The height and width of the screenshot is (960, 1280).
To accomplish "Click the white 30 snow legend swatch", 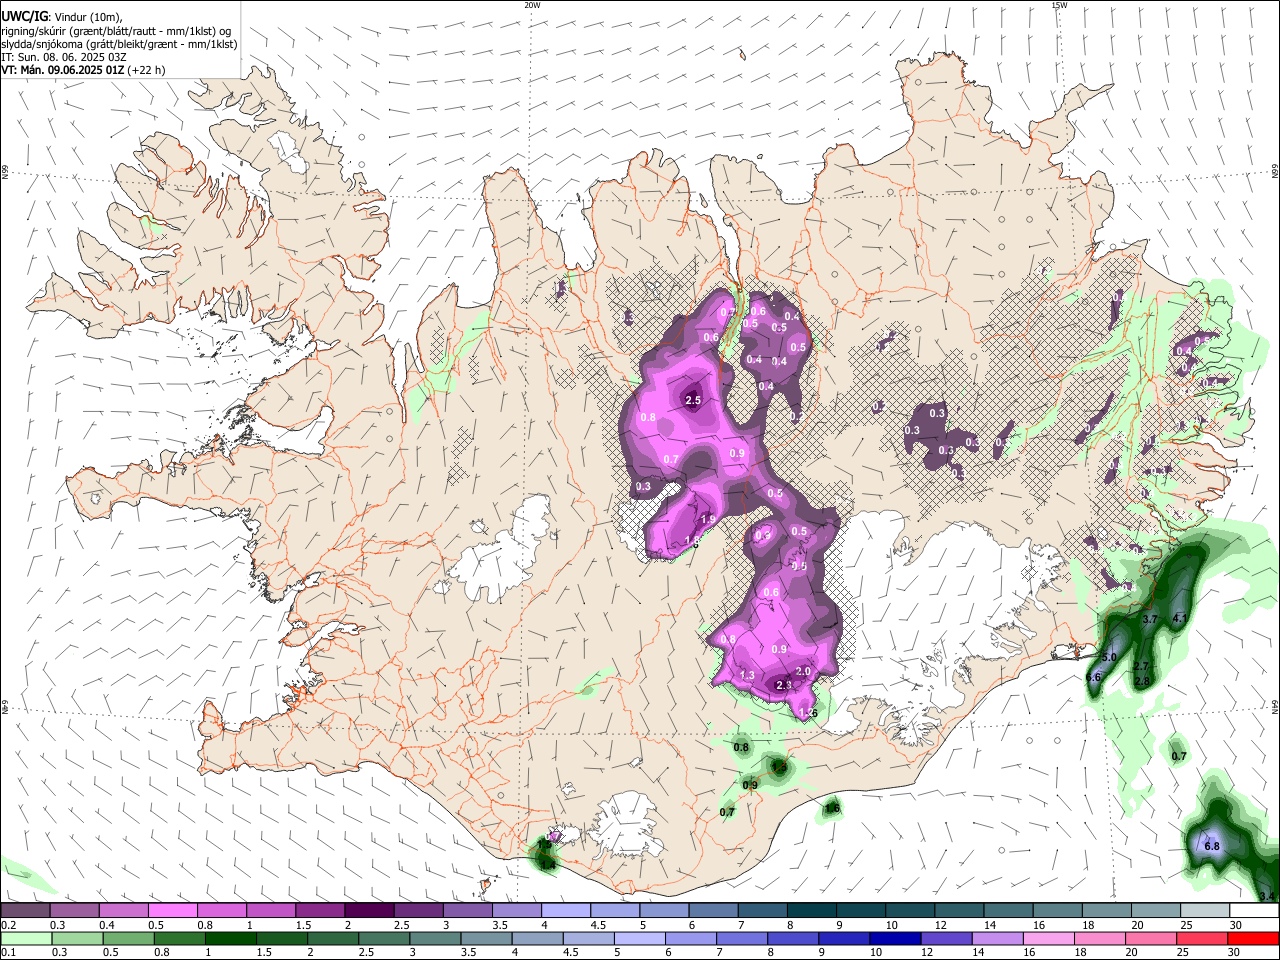I will click(x=1253, y=910).
